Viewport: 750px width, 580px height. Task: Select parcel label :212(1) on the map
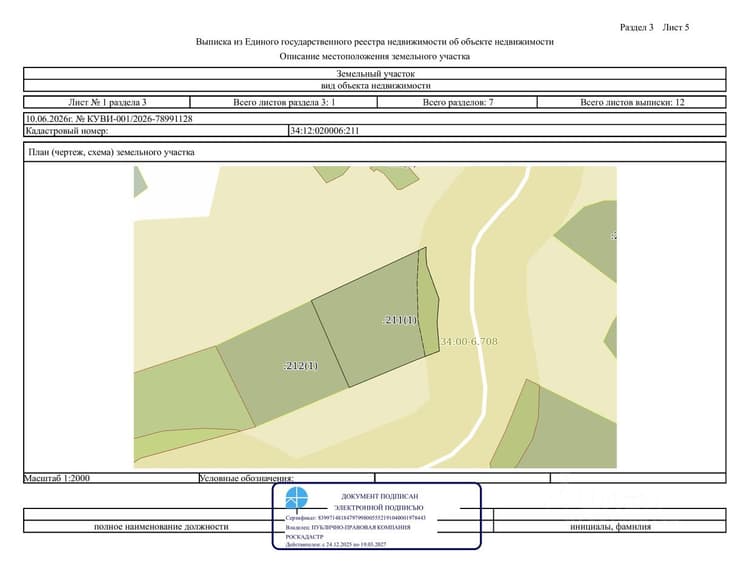(300, 366)
